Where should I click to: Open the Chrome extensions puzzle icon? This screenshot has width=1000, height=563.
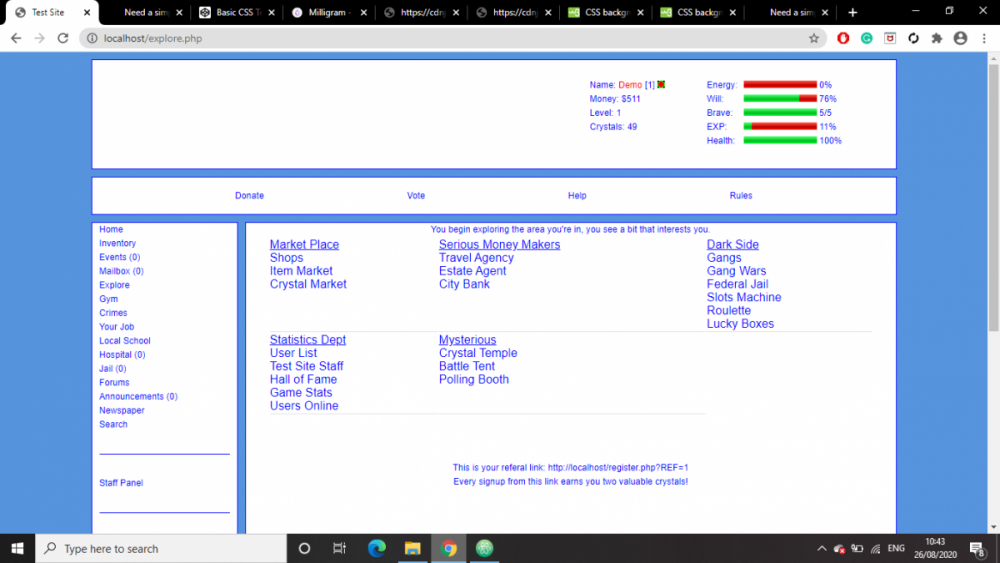coord(937,38)
